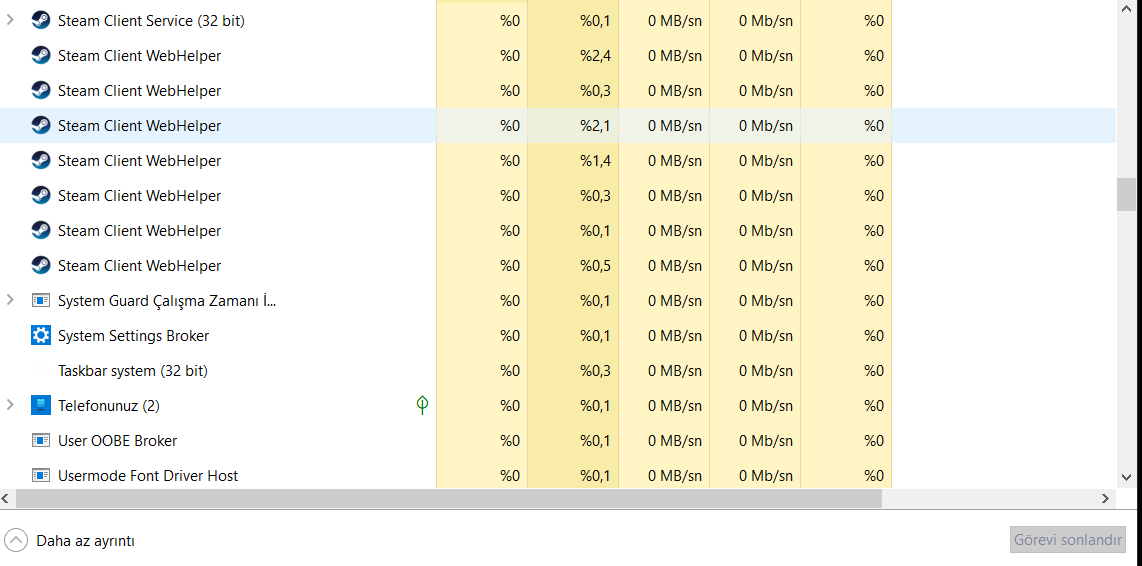Click the %0,3 memory cell of Taskbar system

point(572,370)
